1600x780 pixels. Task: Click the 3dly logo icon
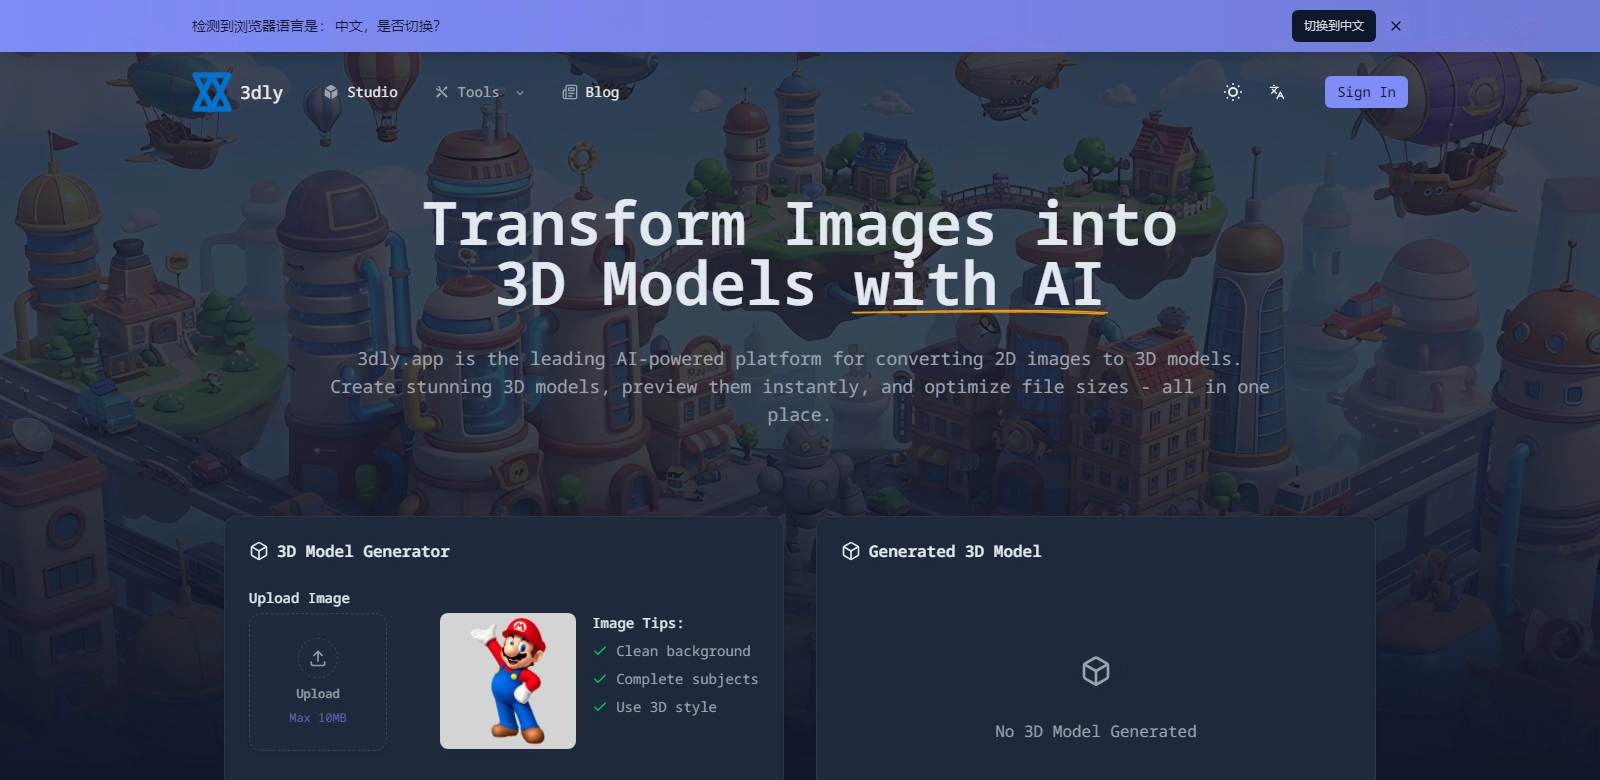[211, 92]
